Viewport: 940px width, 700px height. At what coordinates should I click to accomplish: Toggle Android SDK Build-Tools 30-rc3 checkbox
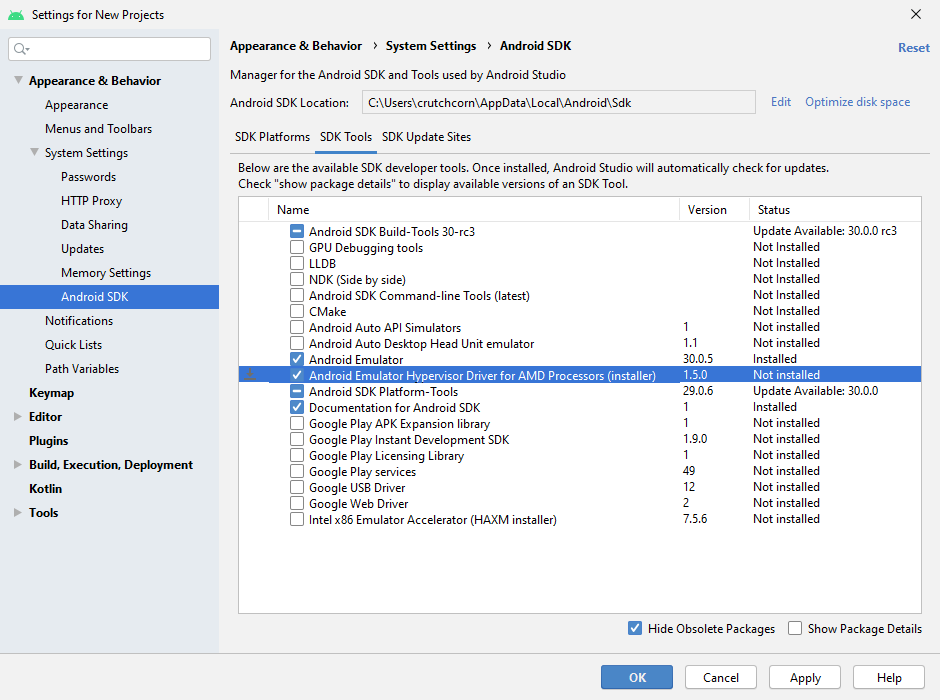(x=297, y=231)
